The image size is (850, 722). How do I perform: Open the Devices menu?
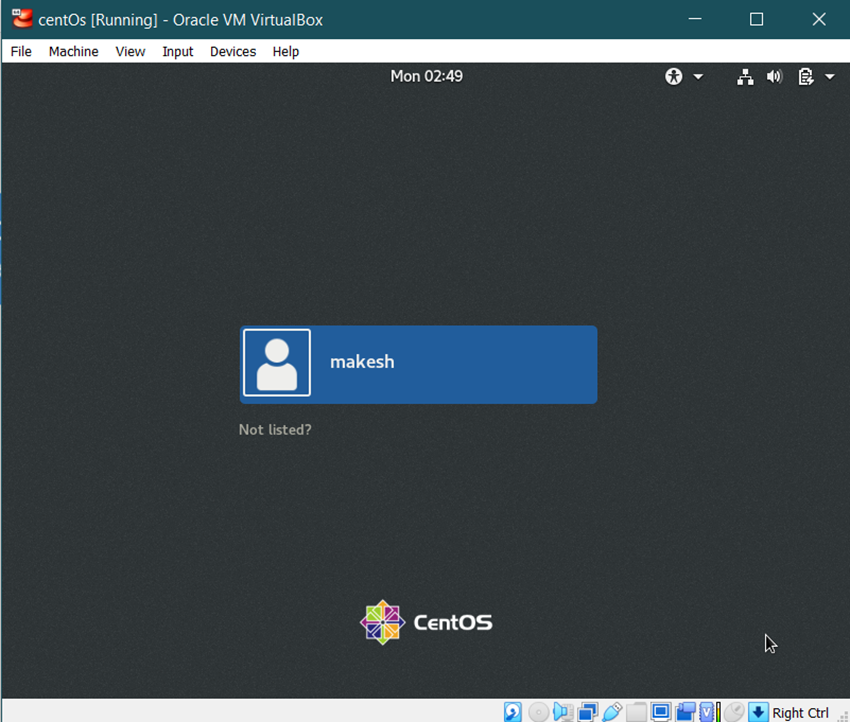(233, 51)
